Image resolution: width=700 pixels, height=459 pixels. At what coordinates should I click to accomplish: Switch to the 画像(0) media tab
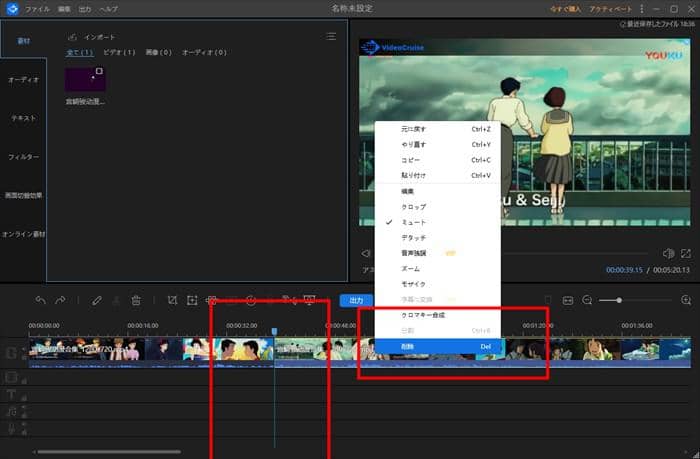[158, 52]
